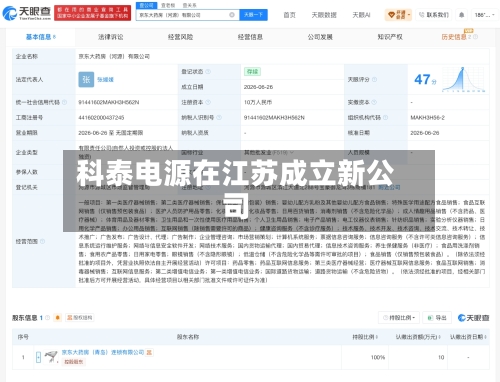Viewport: 500px width, 382px height.
Task: Clear the search box text
Action: coord(232,15)
